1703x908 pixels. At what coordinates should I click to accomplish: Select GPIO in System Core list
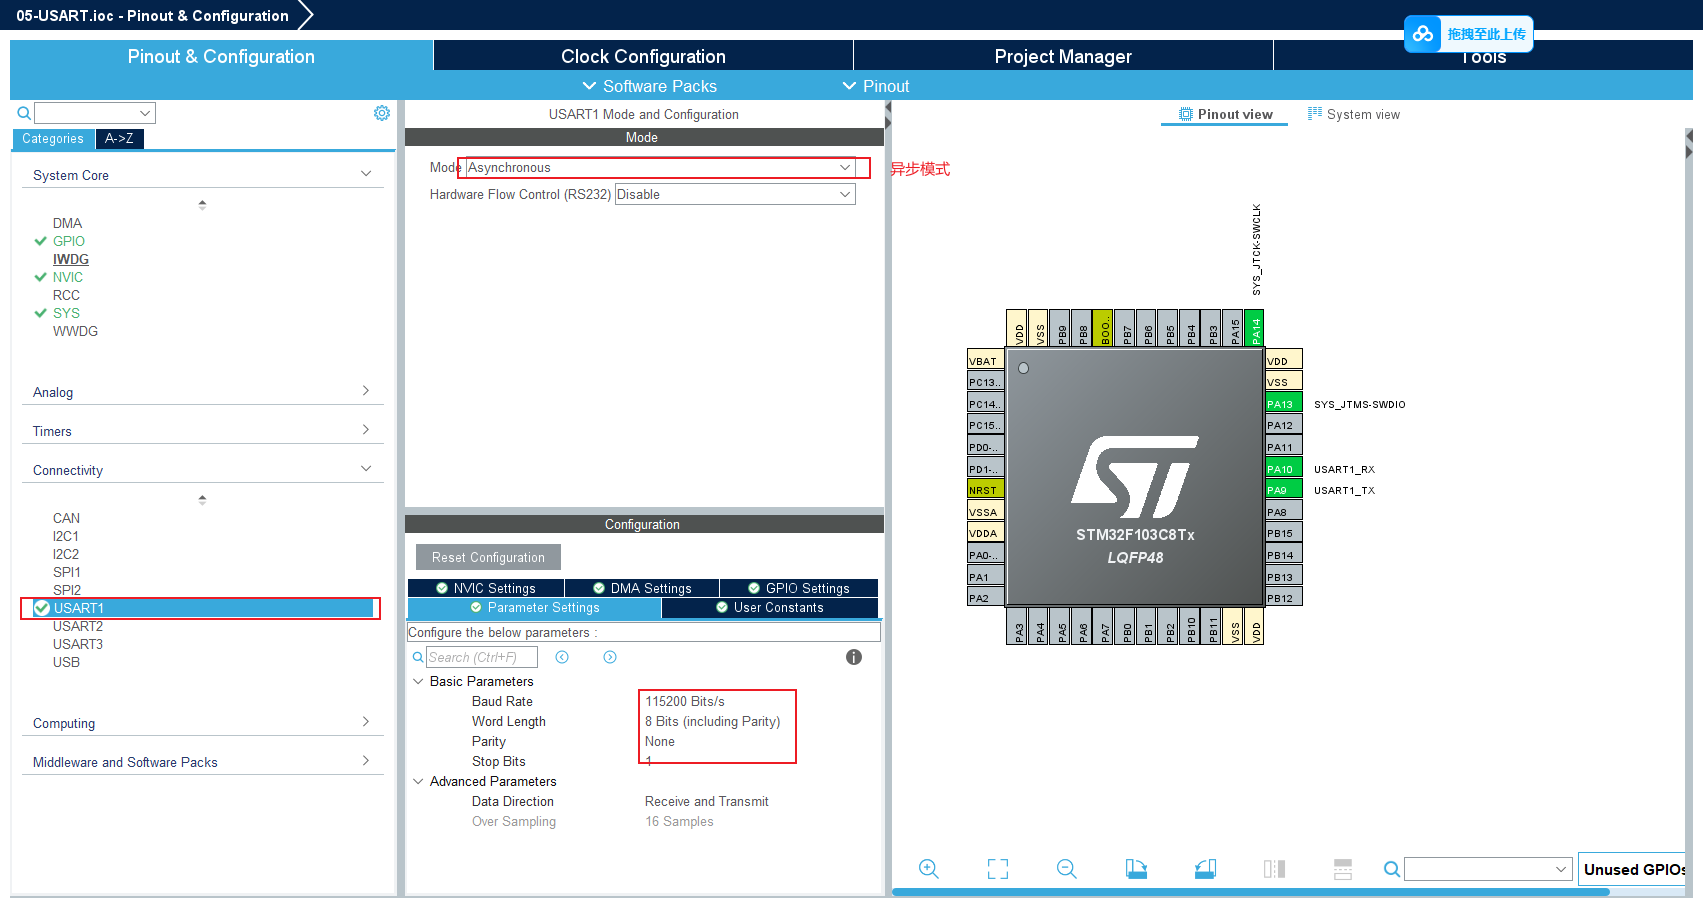point(69,241)
